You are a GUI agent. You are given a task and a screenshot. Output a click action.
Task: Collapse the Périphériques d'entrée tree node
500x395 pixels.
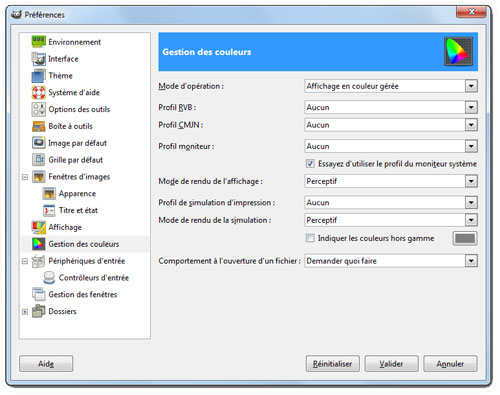click(x=25, y=261)
